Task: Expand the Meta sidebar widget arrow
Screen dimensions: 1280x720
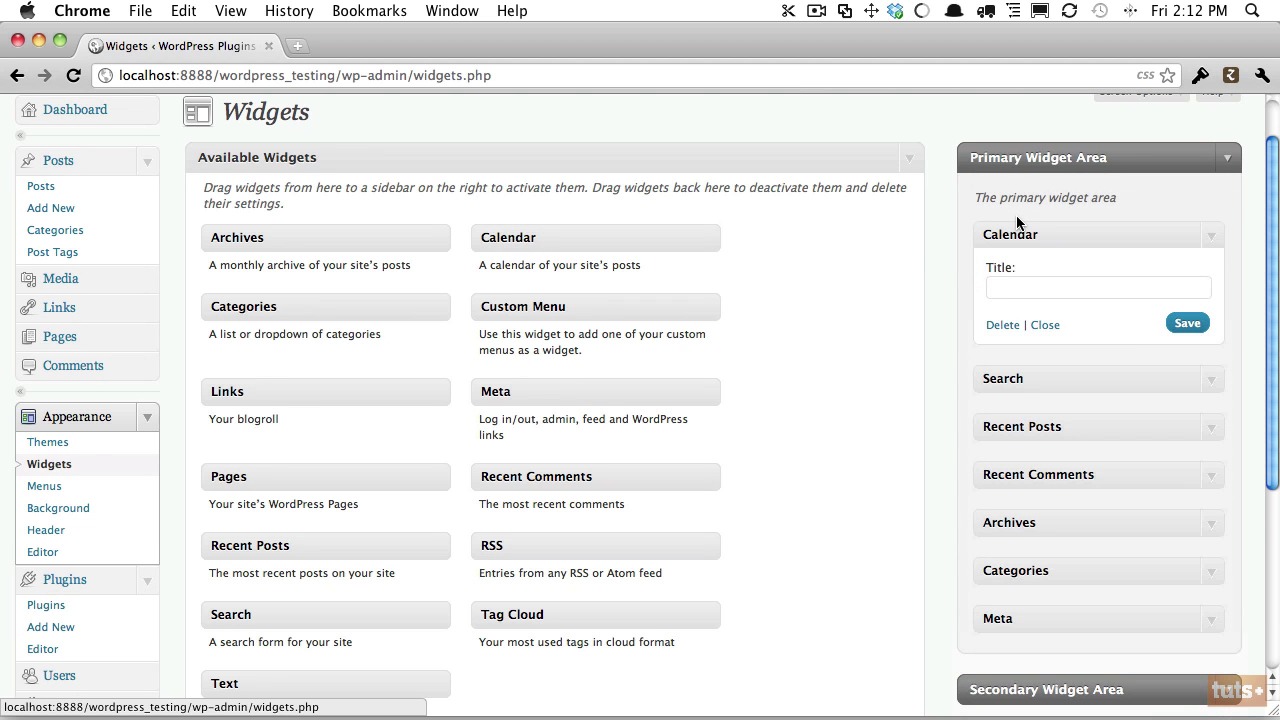Action: pyautogui.click(x=1211, y=619)
